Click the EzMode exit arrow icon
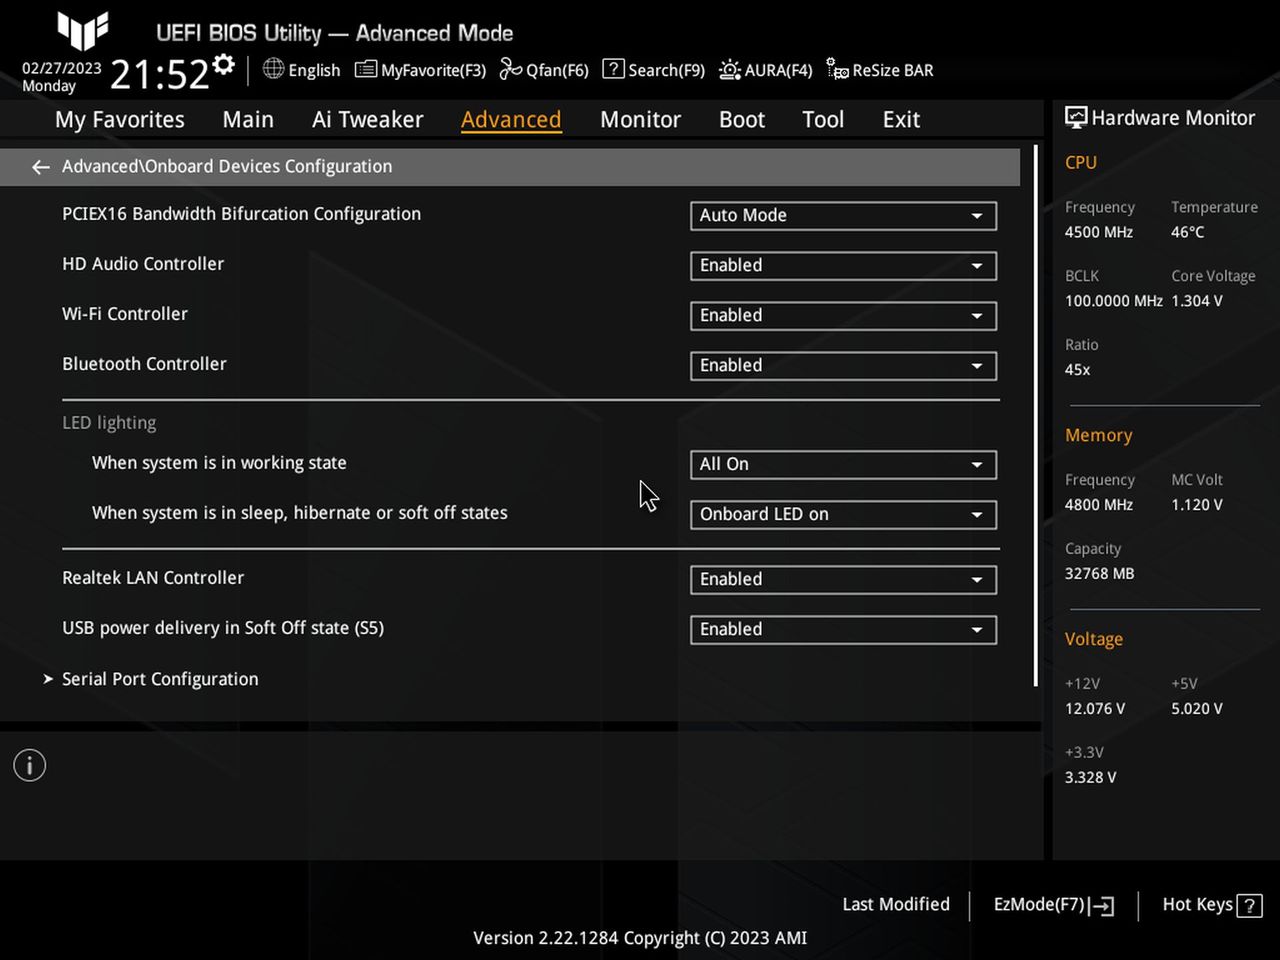Screen dimensions: 1280x960 coord(1102,906)
